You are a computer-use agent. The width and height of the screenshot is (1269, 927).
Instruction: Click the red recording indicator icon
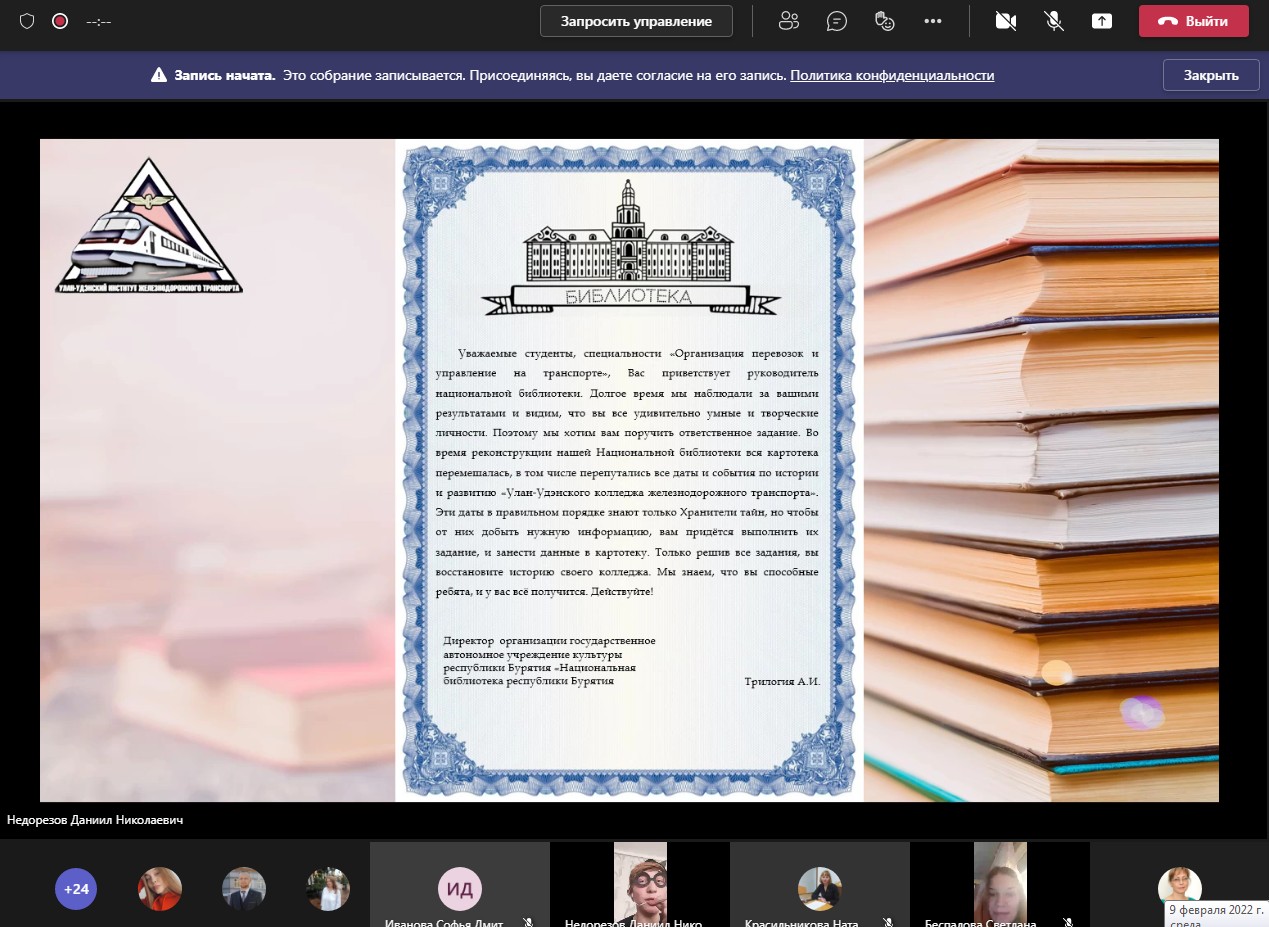(60, 21)
